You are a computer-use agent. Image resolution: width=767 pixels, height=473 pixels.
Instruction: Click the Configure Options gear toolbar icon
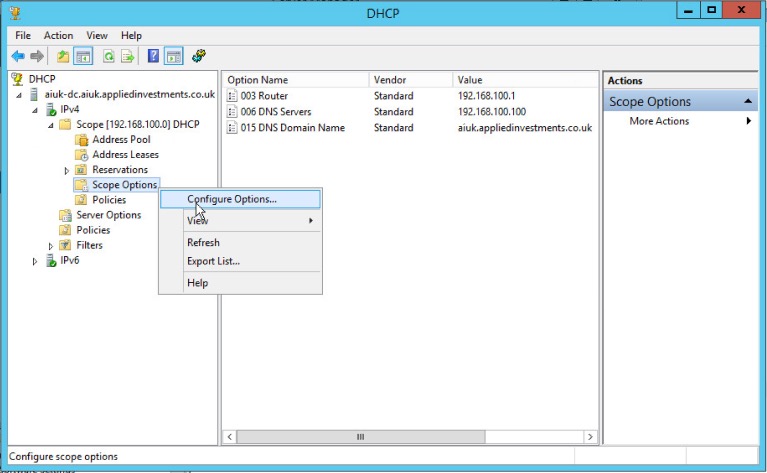pos(199,56)
